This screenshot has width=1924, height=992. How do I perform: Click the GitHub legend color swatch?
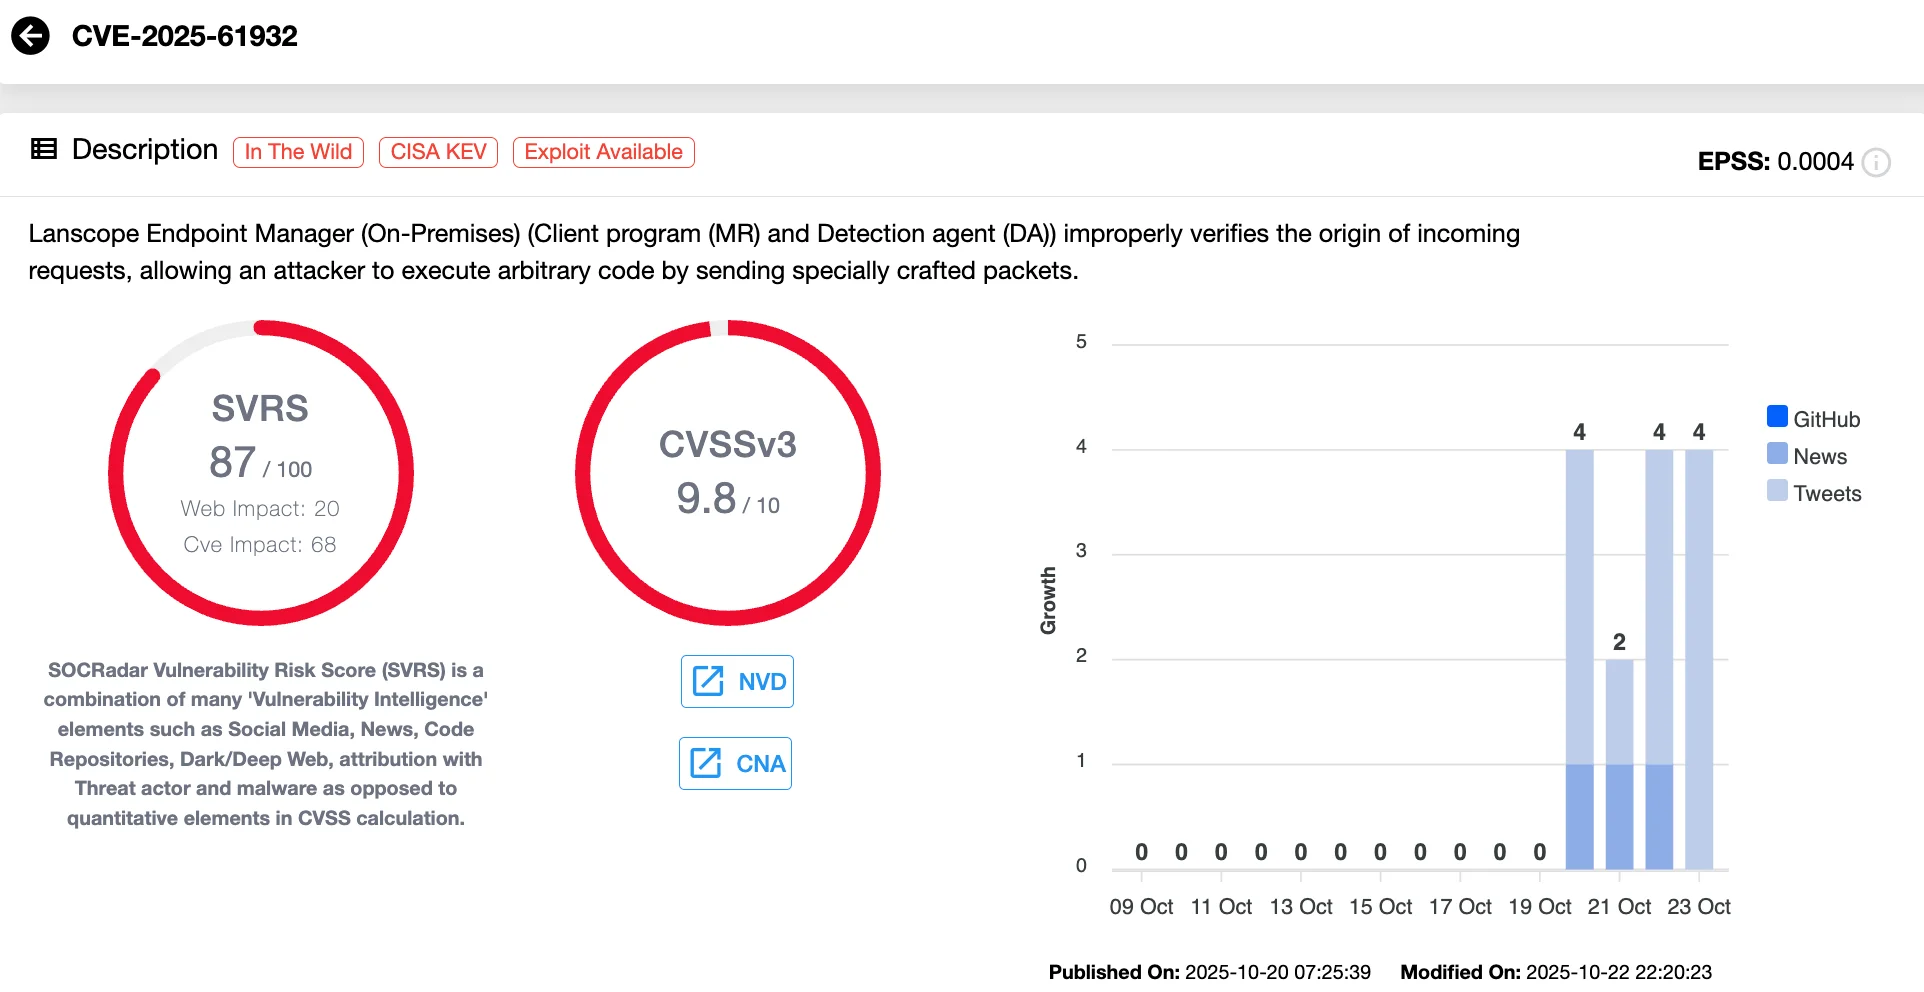[x=1777, y=417]
